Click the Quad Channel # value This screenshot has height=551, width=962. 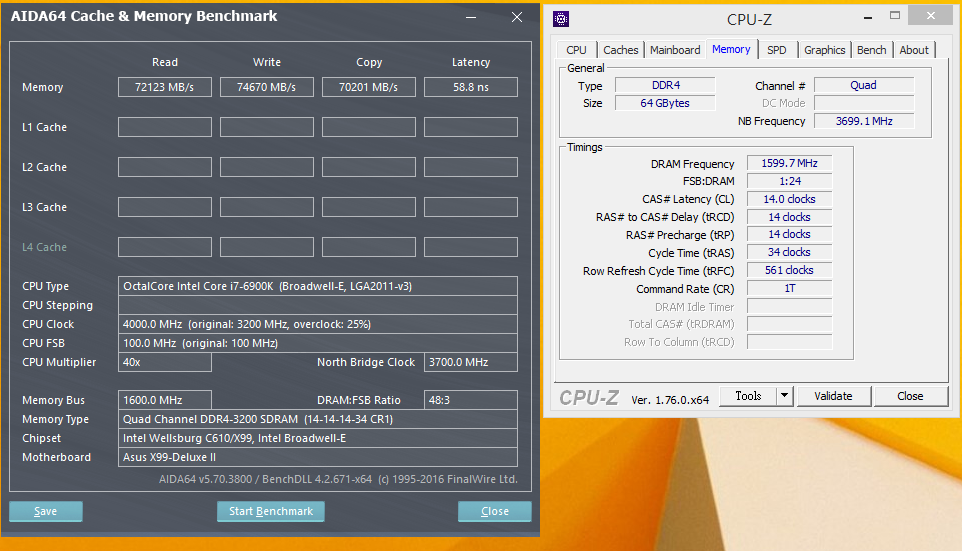864,85
